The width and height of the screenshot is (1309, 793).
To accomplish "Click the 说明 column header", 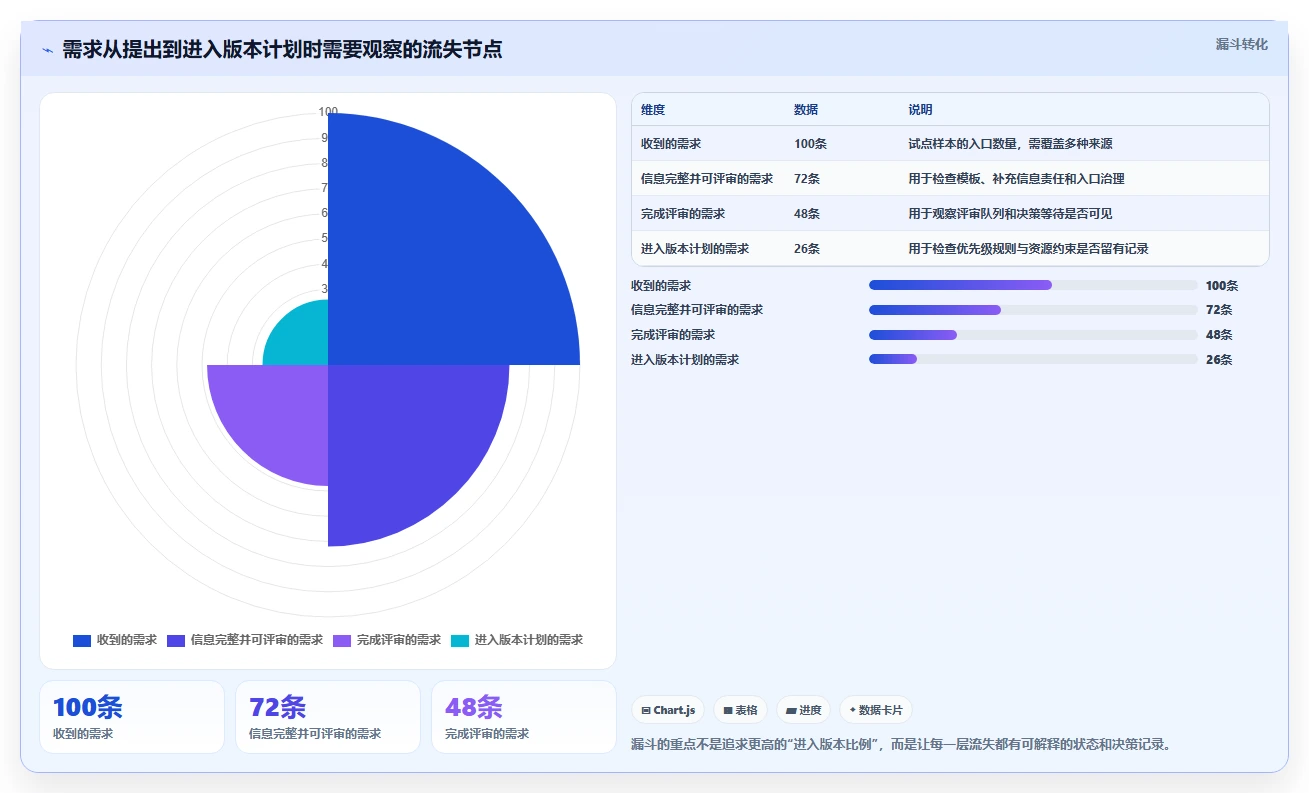I will click(x=920, y=110).
